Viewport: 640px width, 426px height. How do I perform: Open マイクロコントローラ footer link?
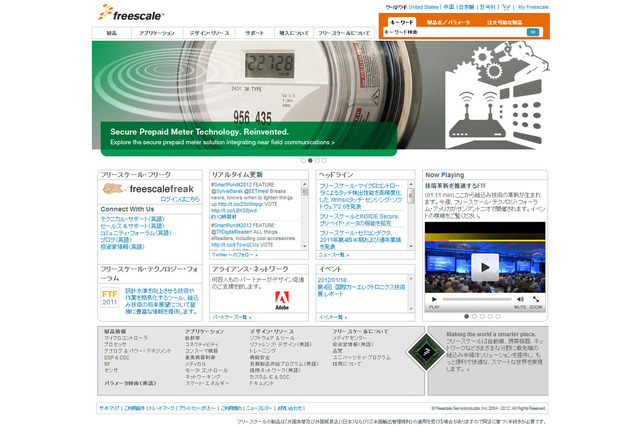pos(126,338)
